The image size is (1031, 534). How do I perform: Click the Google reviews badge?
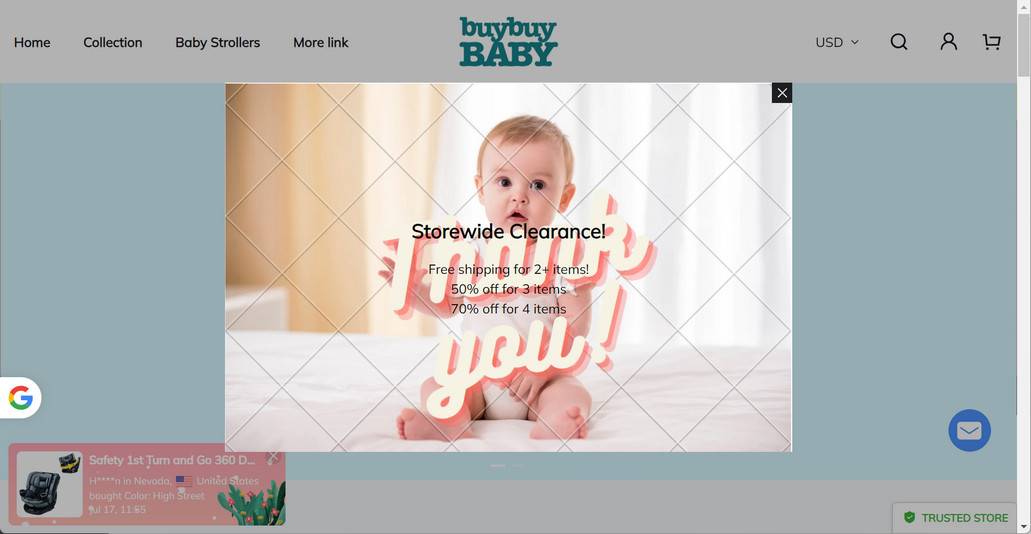coord(20,398)
